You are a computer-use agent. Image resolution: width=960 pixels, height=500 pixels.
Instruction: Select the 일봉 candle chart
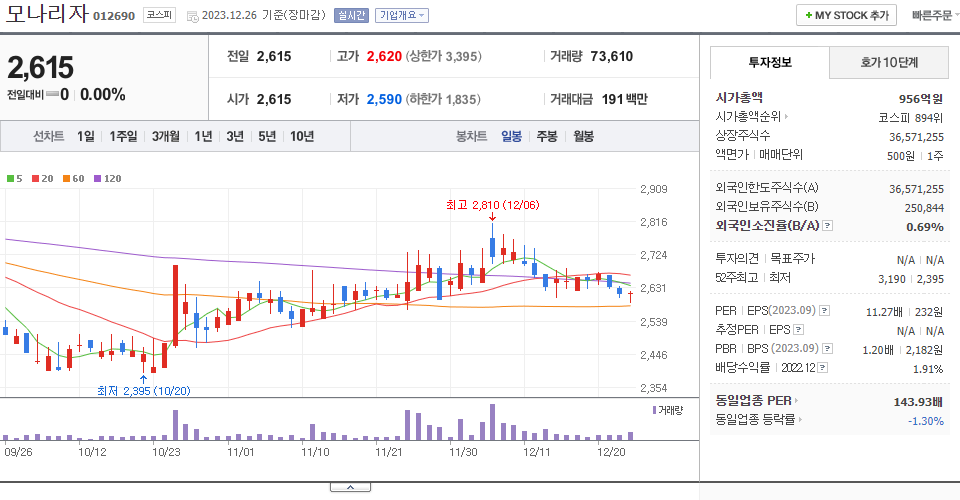[511, 136]
